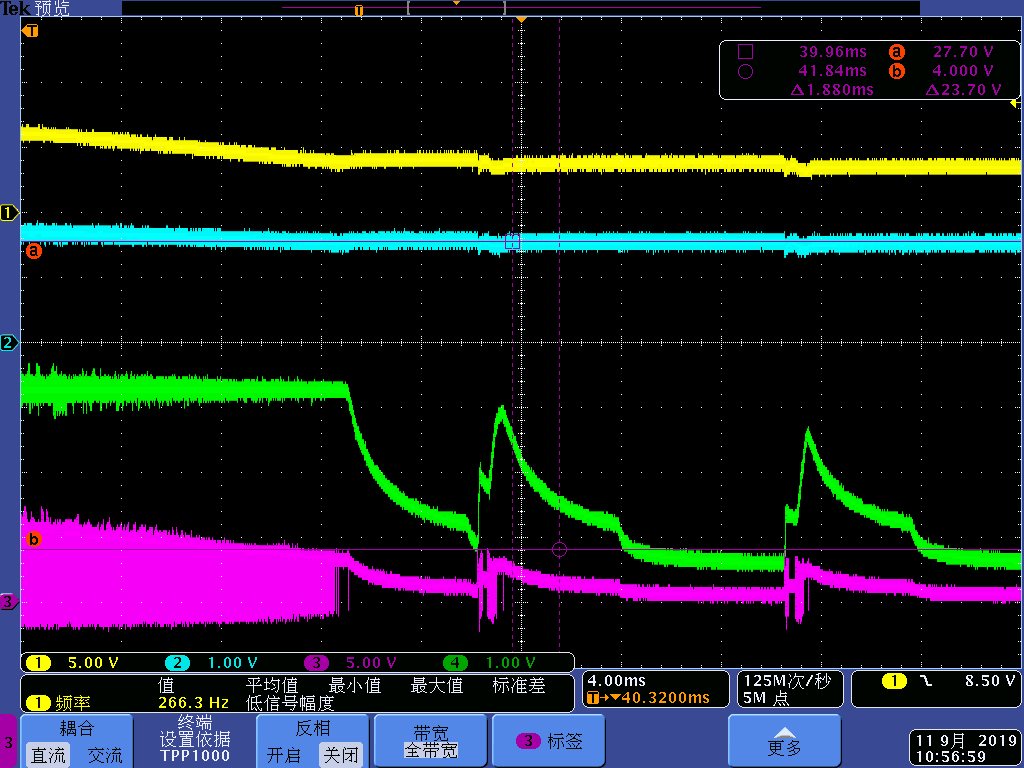Click the waveform overview bar bracket window
The height and width of the screenshot is (768, 1024).
456,8
